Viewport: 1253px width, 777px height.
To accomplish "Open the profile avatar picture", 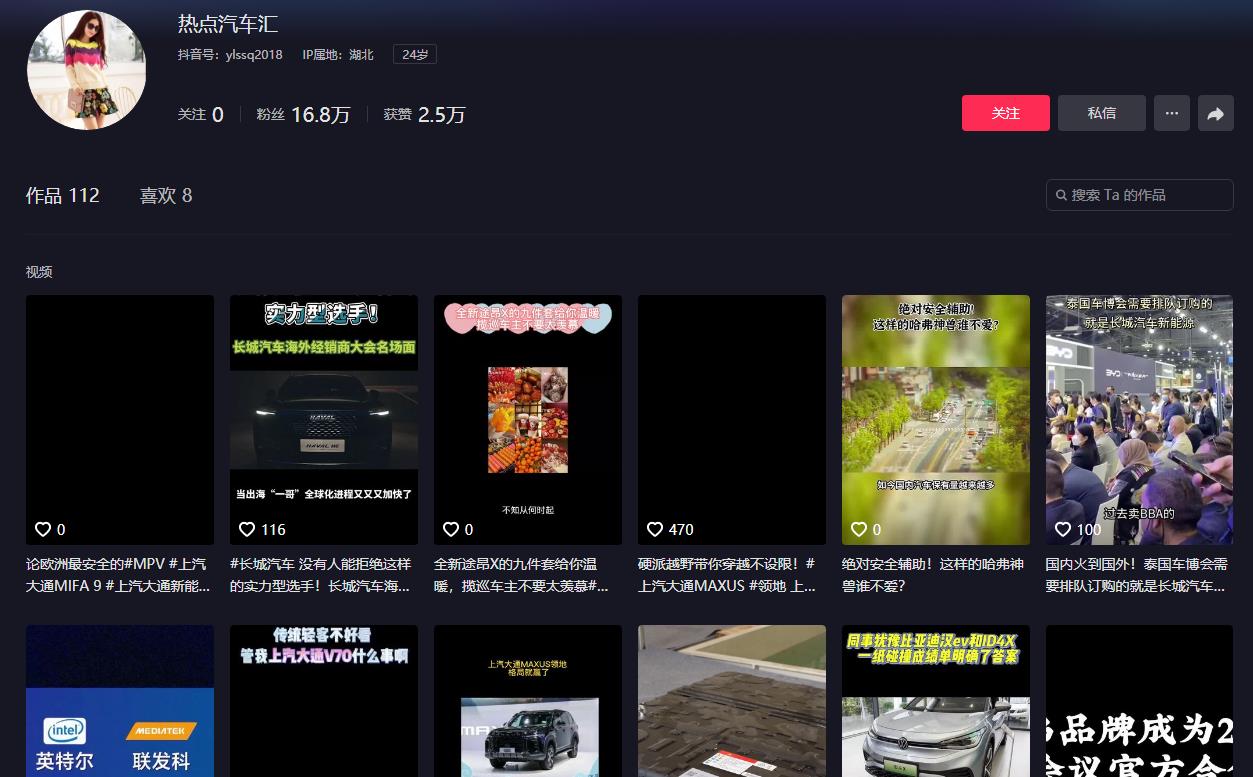I will click(x=87, y=70).
